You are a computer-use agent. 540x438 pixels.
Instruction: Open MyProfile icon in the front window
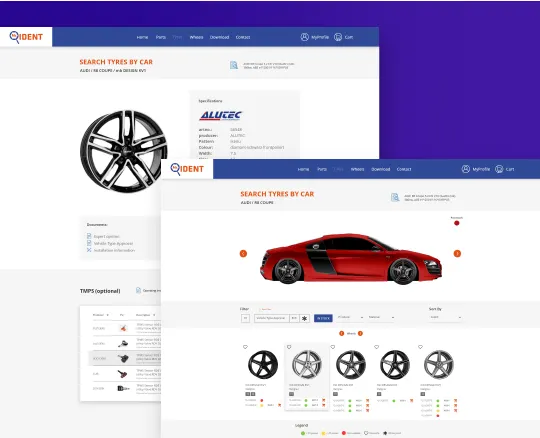pos(466,169)
